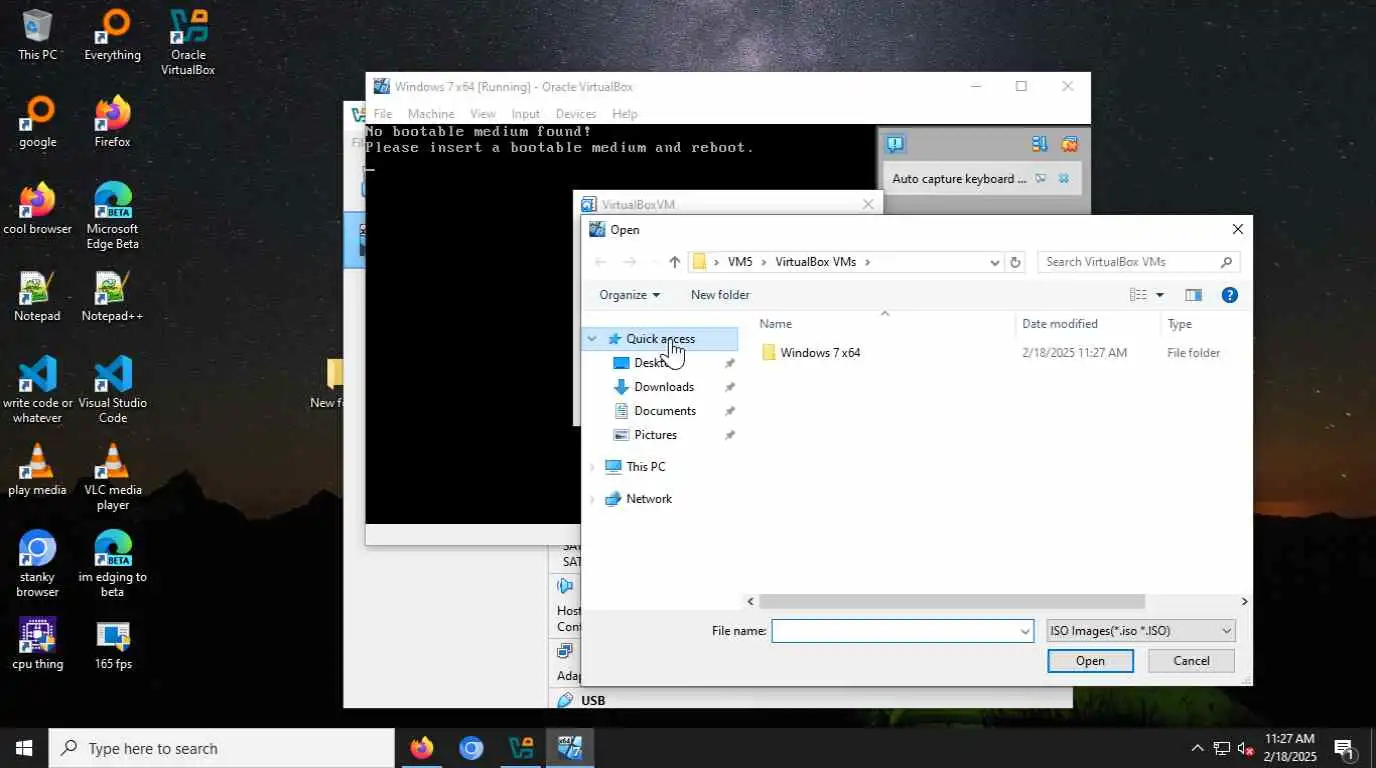Viewport: 1376px width, 768px height.
Task: Click the search magnifier in the Open dialog
Action: [1226, 262]
